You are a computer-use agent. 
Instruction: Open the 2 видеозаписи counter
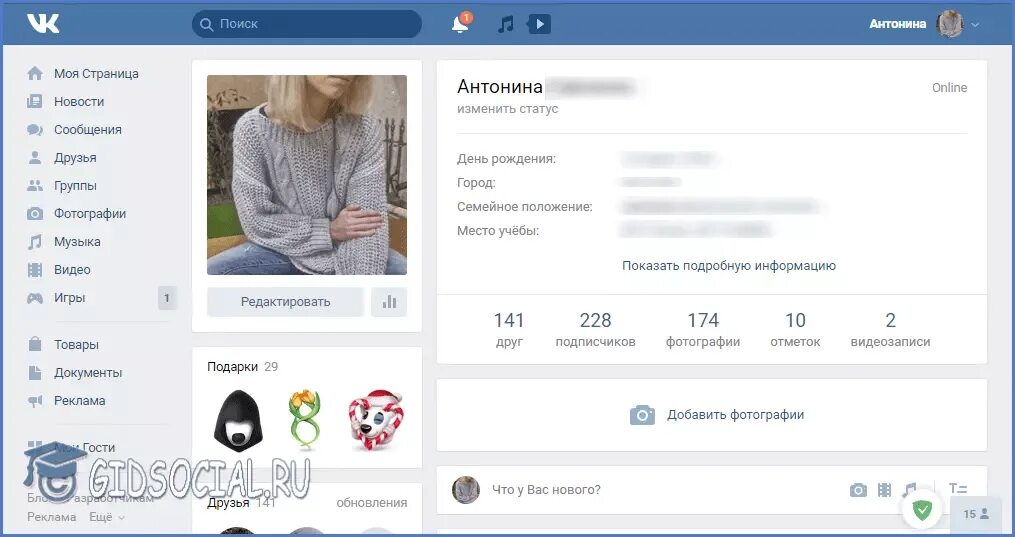[890, 329]
